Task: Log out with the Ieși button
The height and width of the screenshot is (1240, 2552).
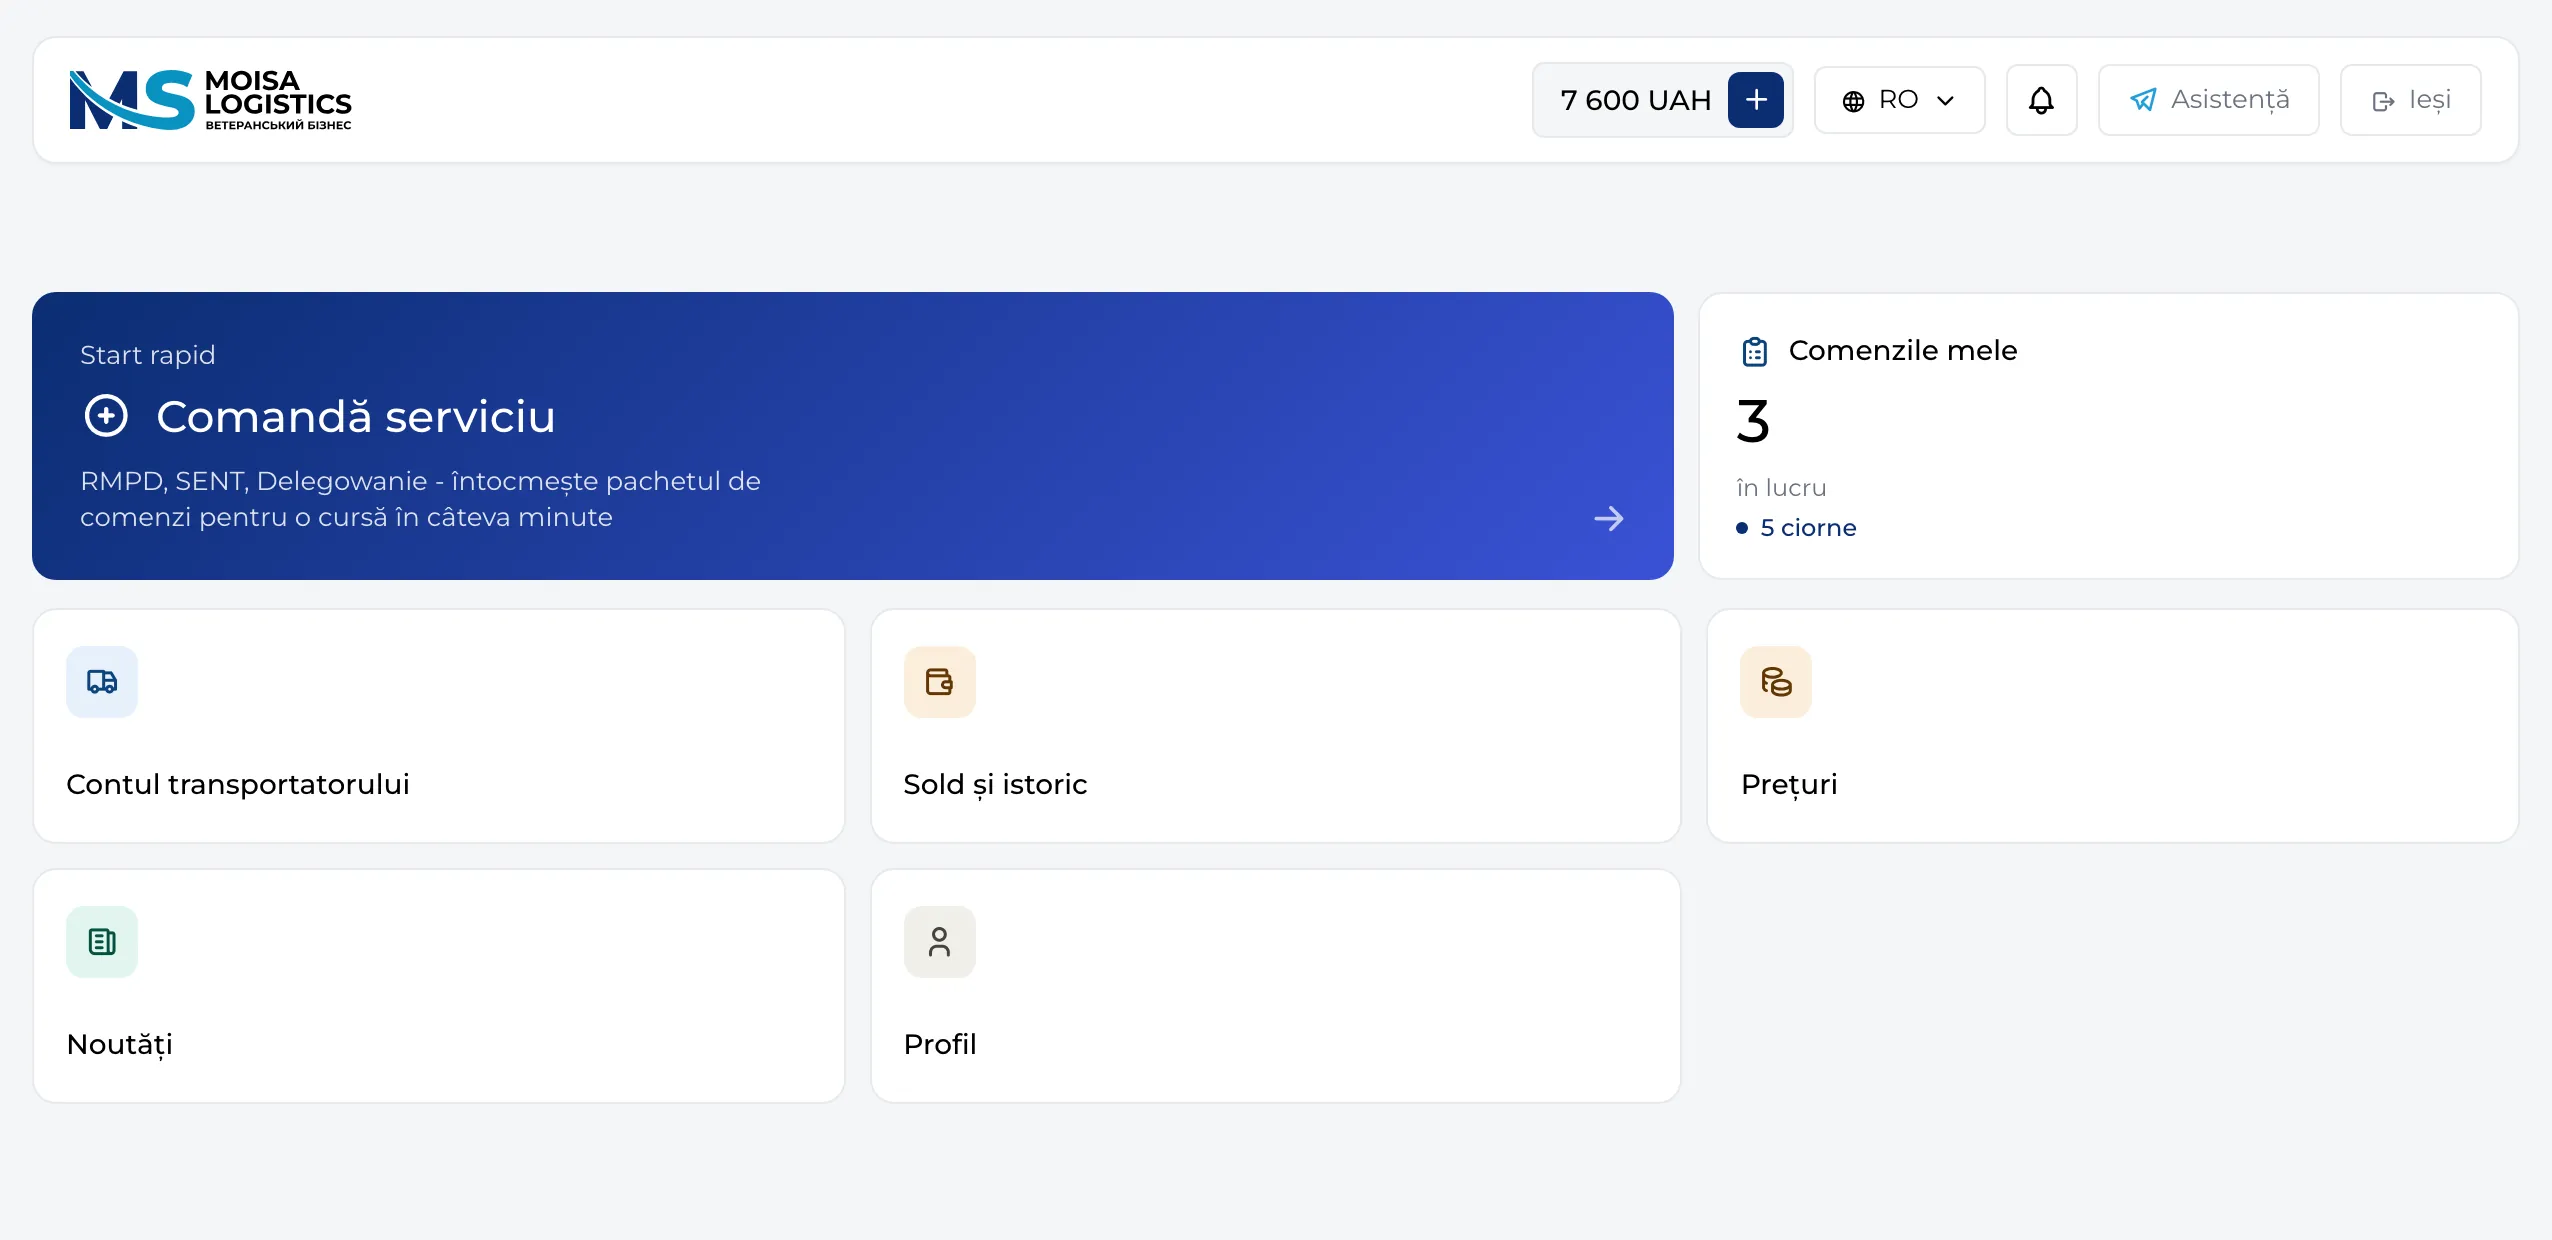Action: [x=2410, y=100]
